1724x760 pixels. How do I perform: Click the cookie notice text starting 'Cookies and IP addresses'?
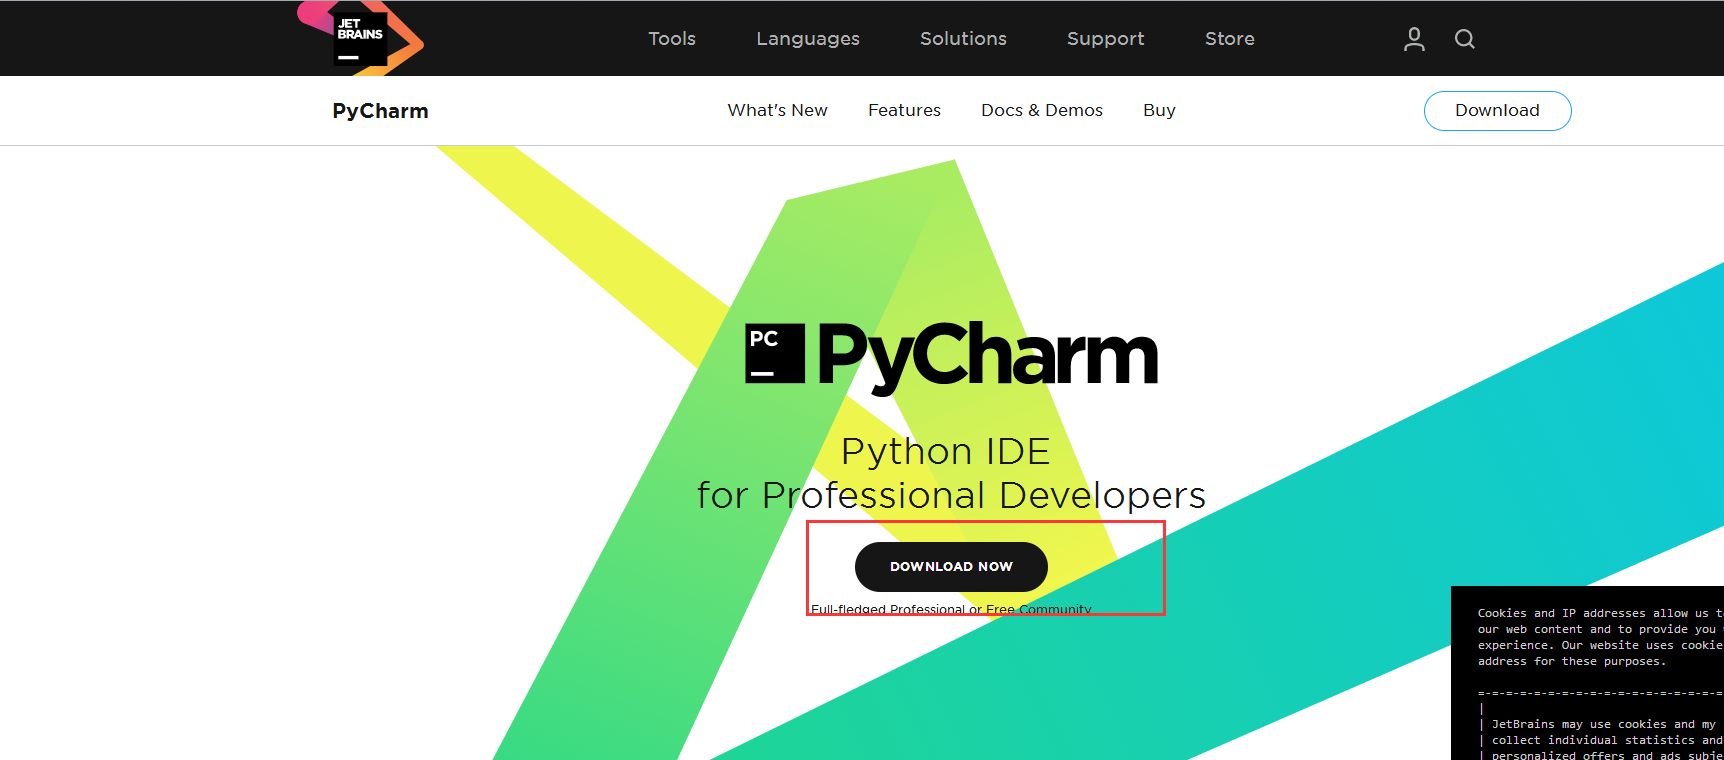[1599, 637]
